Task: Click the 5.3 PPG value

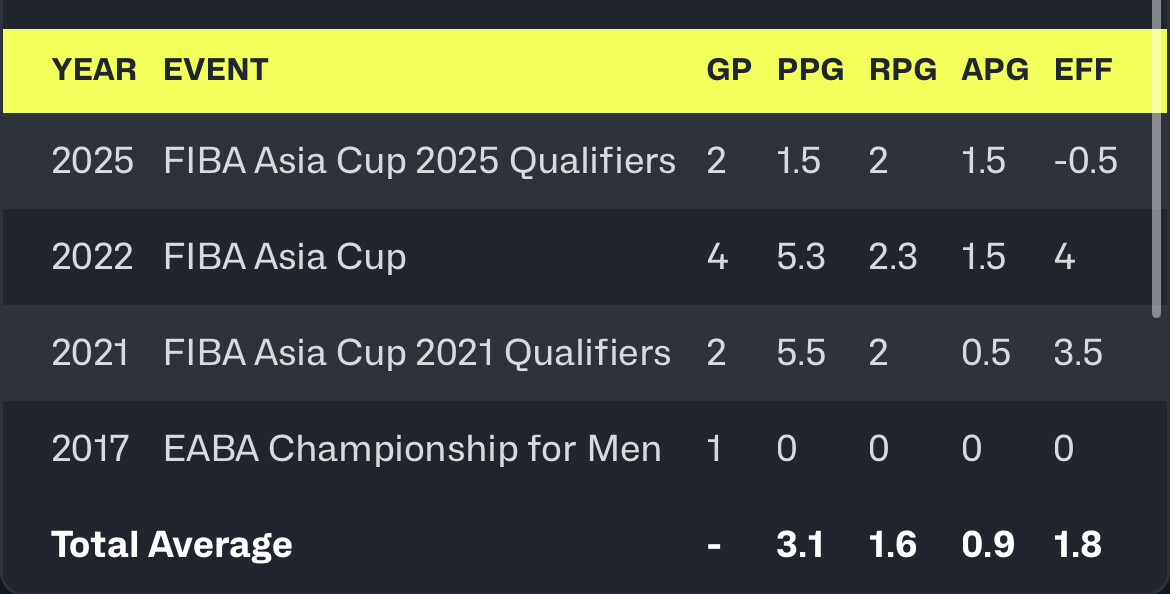Action: (801, 257)
